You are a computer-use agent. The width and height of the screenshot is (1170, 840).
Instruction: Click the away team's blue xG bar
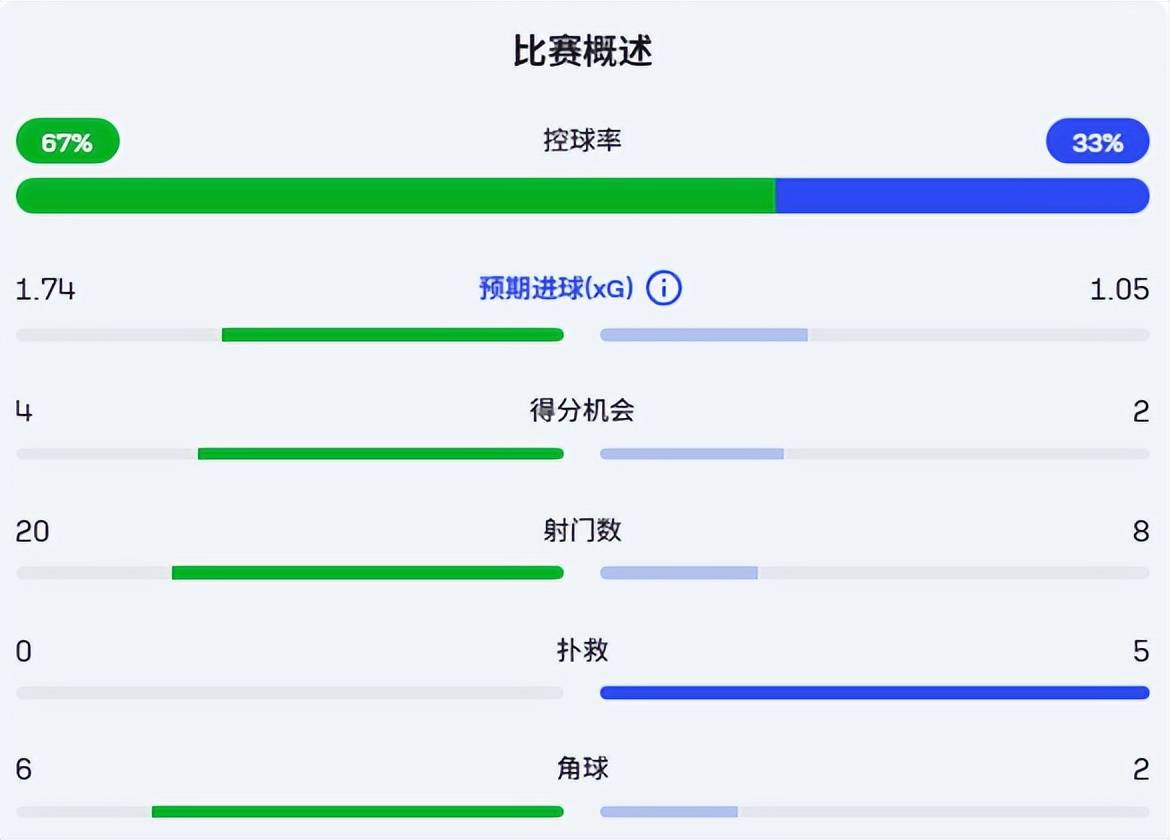pos(703,333)
